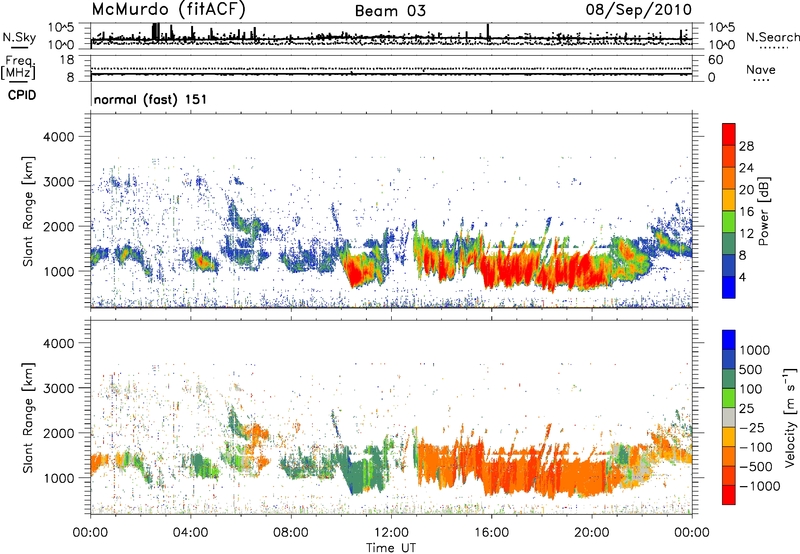Image resolution: width=800 pixels, height=554 pixels.
Task: Select the "Beam 03" heading
Action: (390, 11)
